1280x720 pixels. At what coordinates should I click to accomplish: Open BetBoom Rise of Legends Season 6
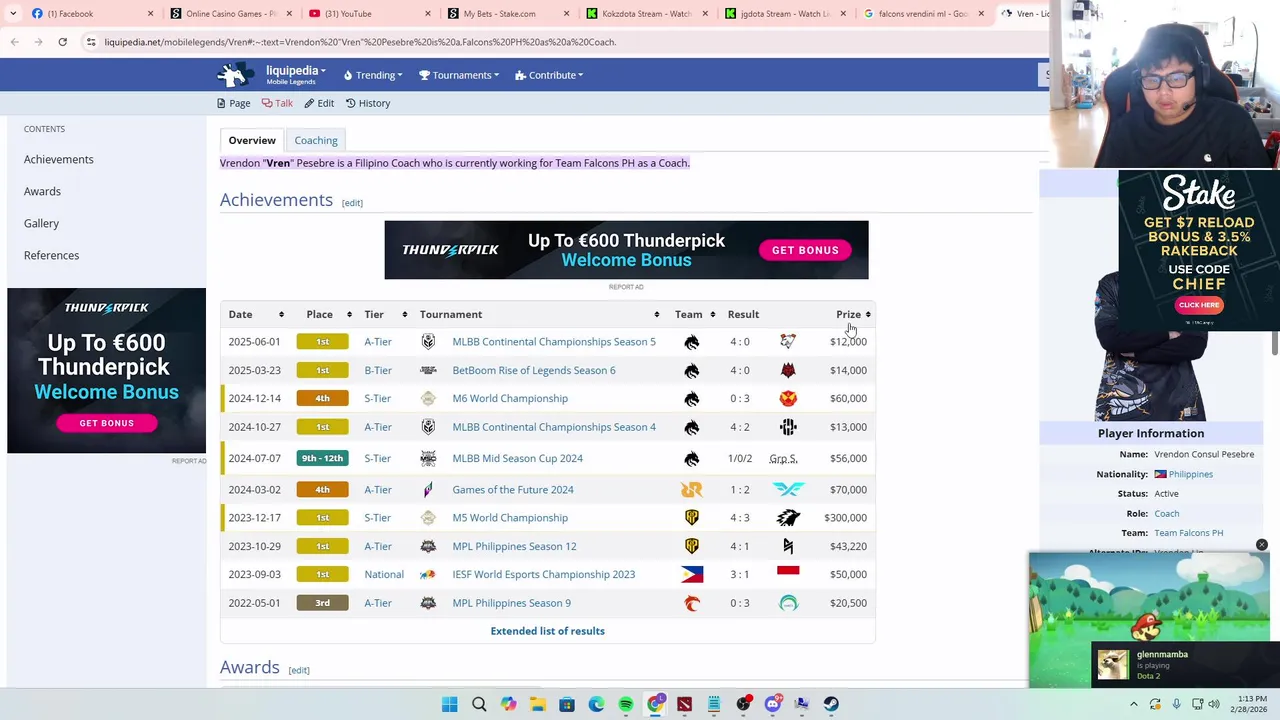tap(534, 370)
